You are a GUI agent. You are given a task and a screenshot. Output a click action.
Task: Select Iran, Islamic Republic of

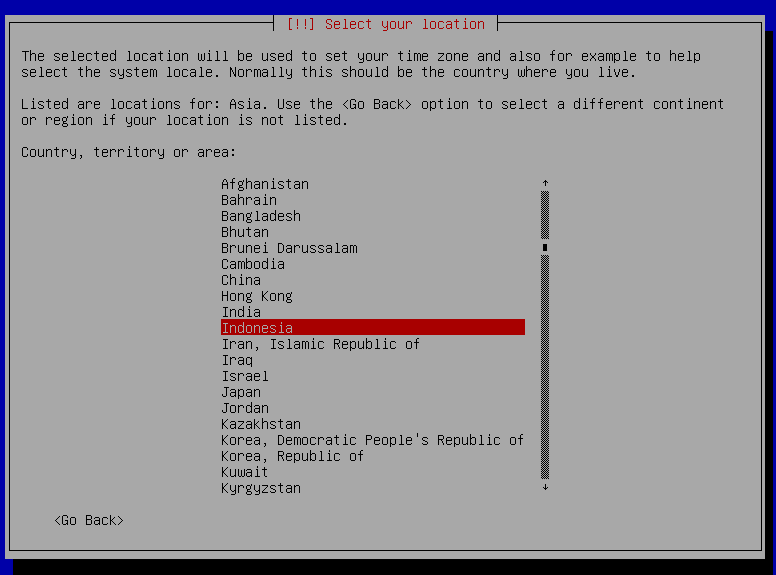[x=373, y=344]
